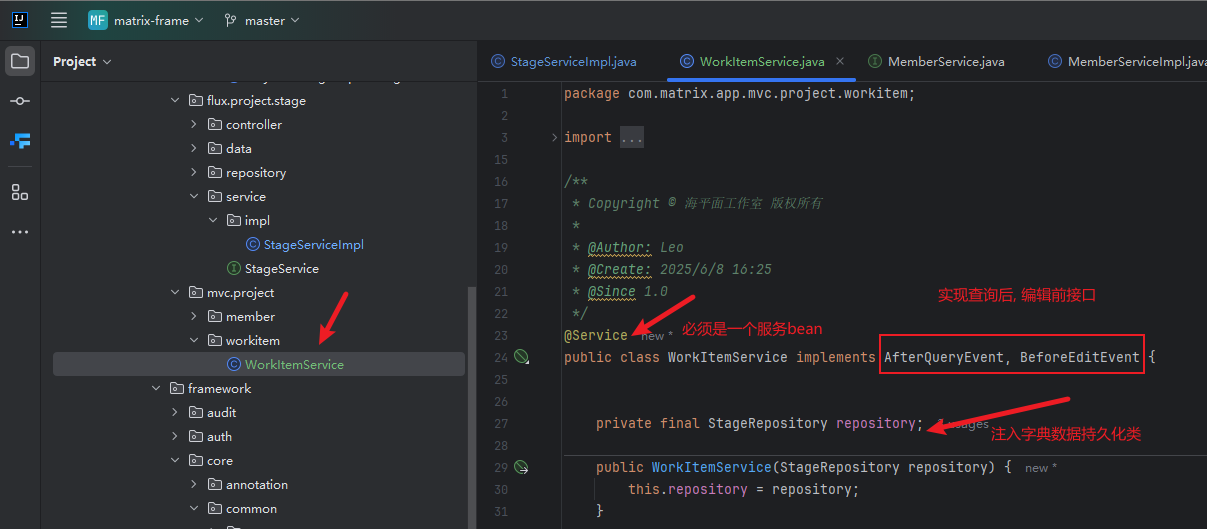Collapse the framework folder

coord(156,389)
